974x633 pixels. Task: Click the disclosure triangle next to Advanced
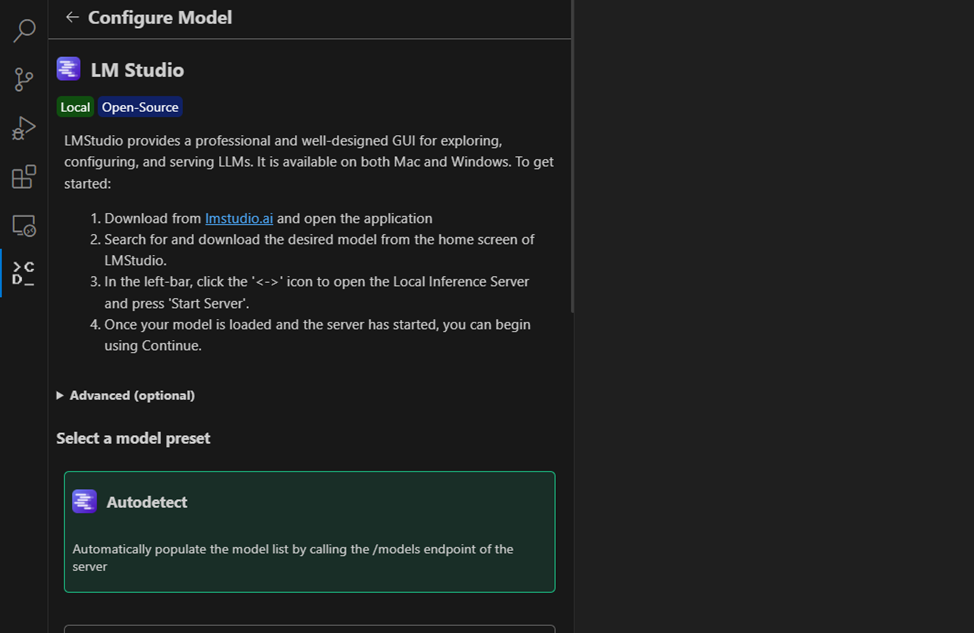(x=59, y=395)
